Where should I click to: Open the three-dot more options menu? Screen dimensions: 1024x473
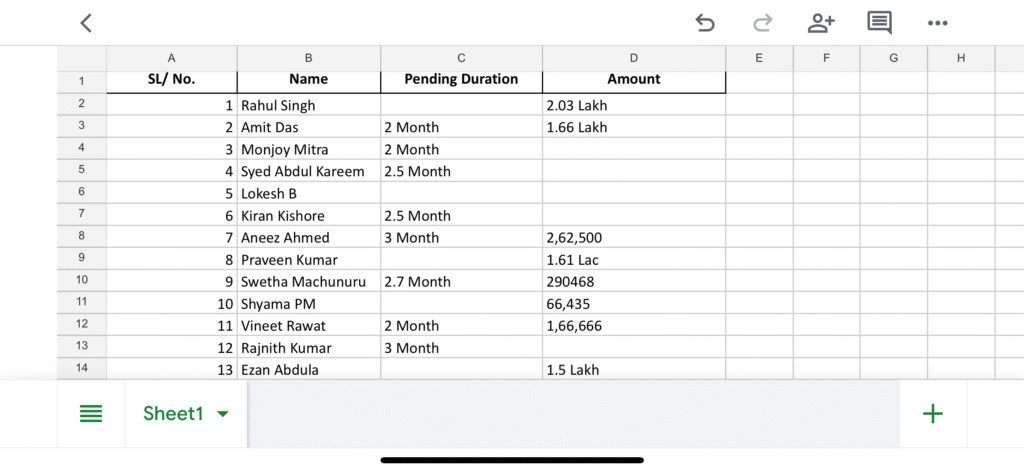tap(937, 23)
